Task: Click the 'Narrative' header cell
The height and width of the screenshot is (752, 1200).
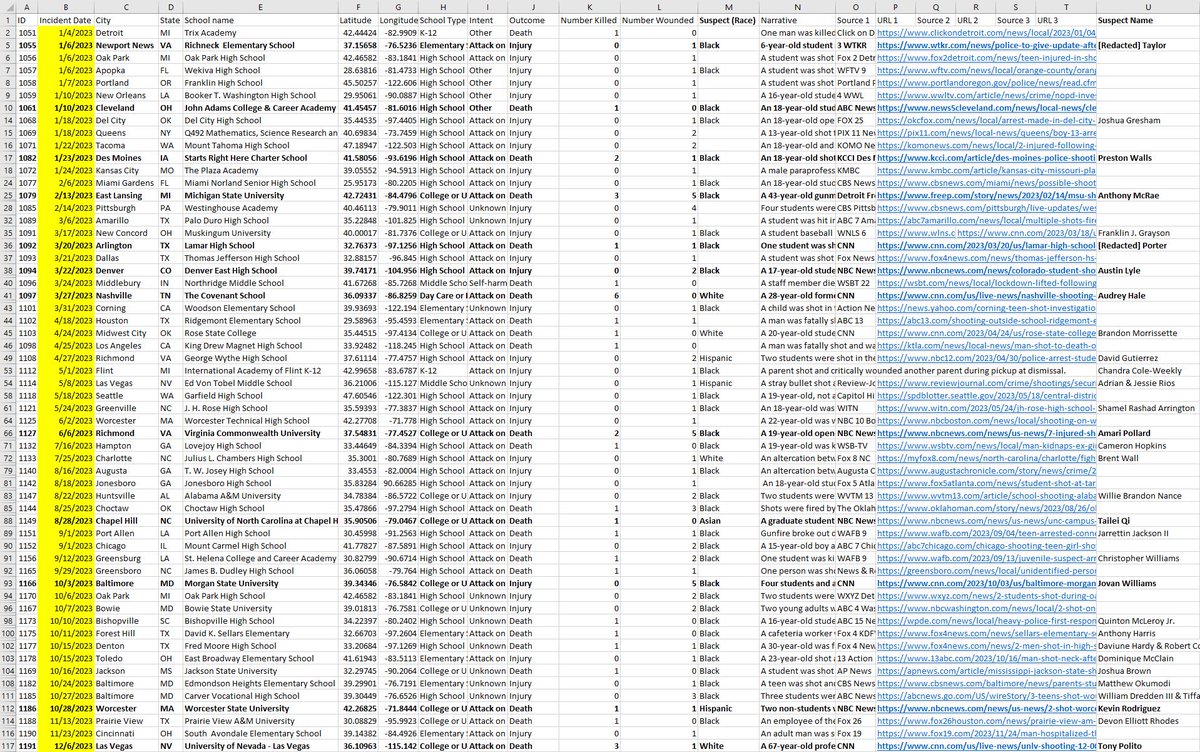Action: [x=797, y=20]
